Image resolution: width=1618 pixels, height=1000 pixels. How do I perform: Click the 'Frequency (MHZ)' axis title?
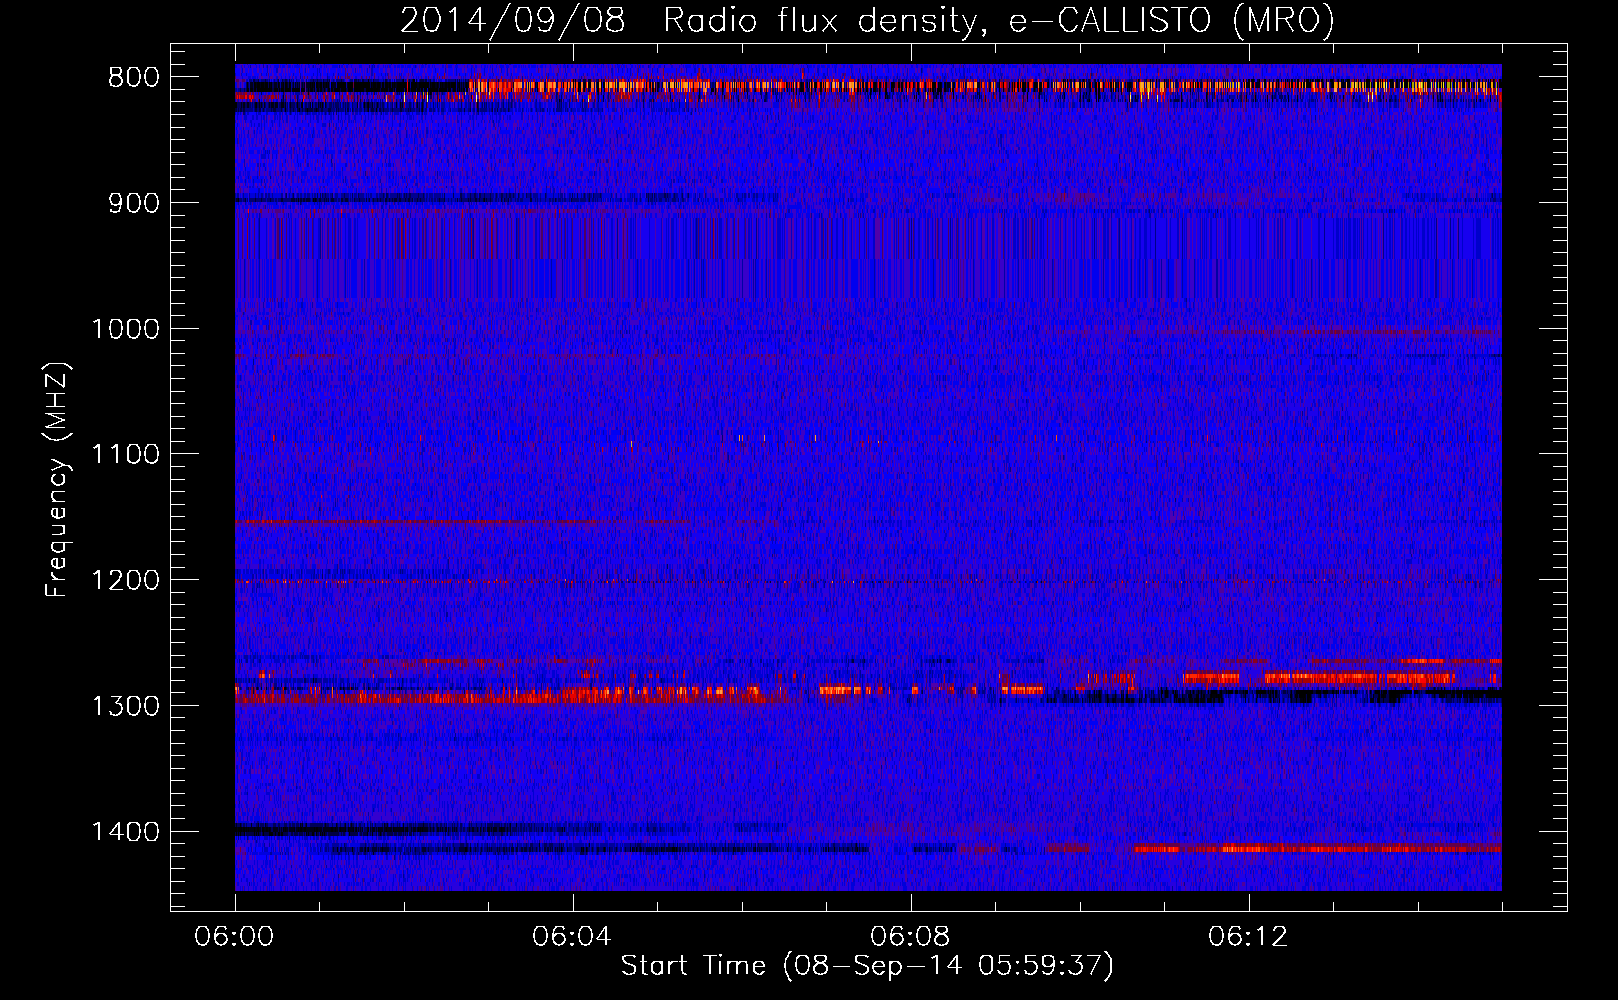coord(57,480)
